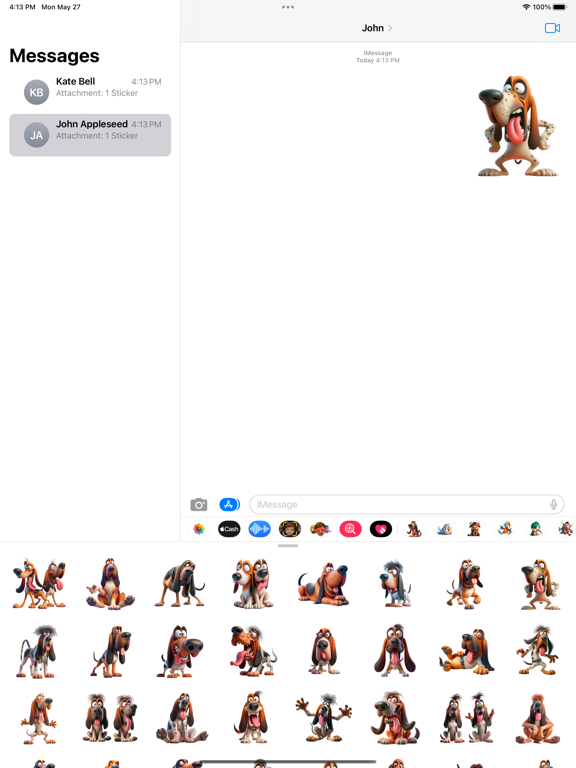Pick the dog lying on its back sticker
The height and width of the screenshot is (768, 576).
click(x=467, y=651)
